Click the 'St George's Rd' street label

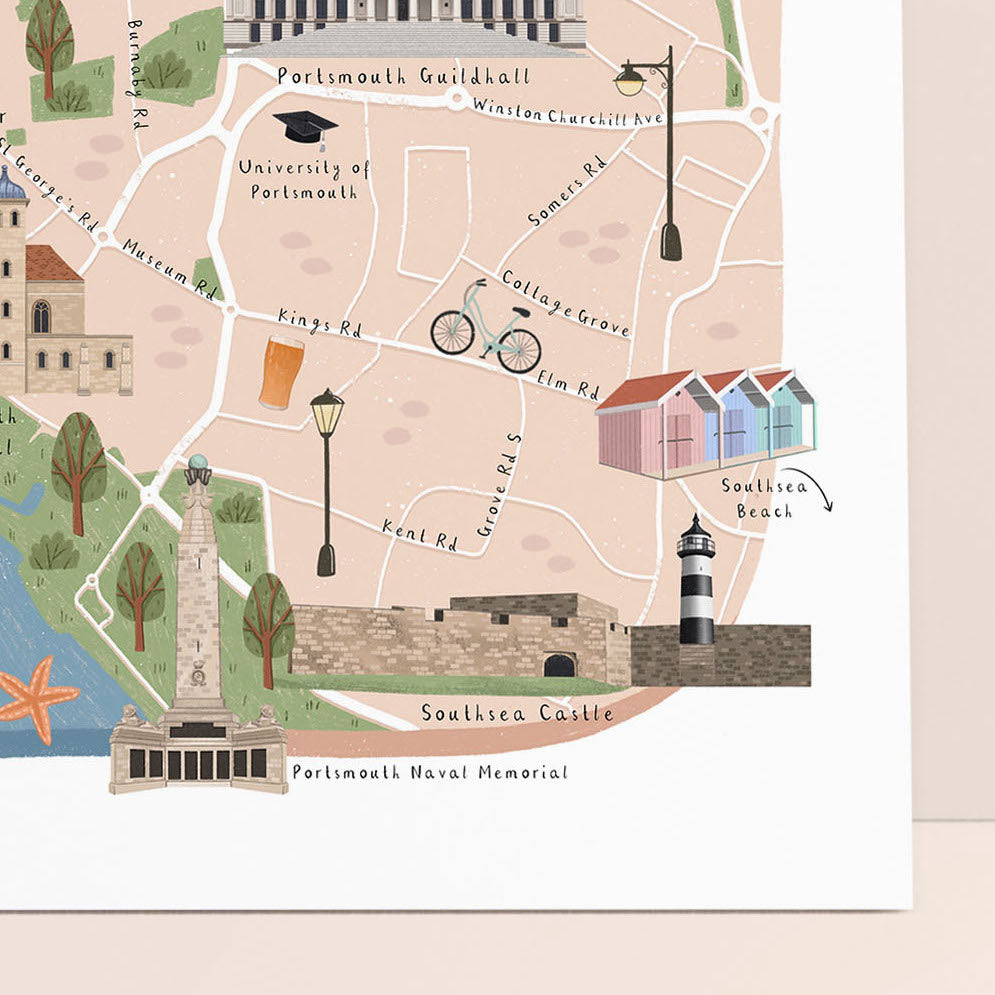[48, 184]
